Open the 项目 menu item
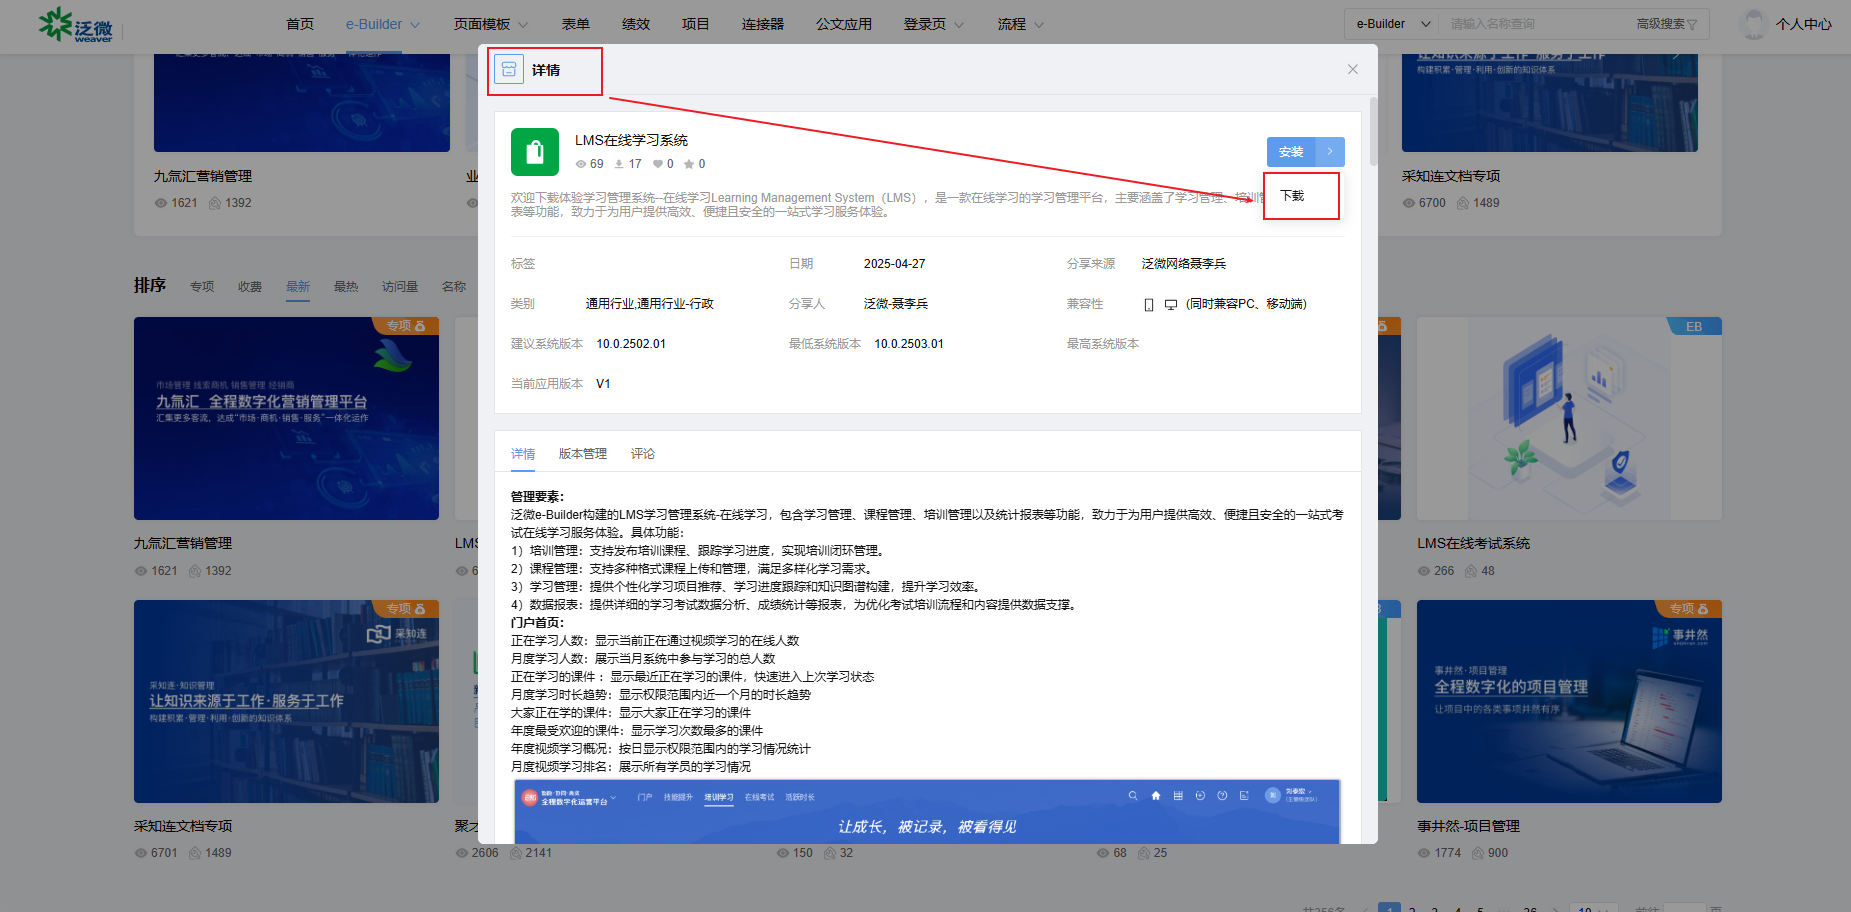Screen dimensions: 1851x912 (696, 24)
